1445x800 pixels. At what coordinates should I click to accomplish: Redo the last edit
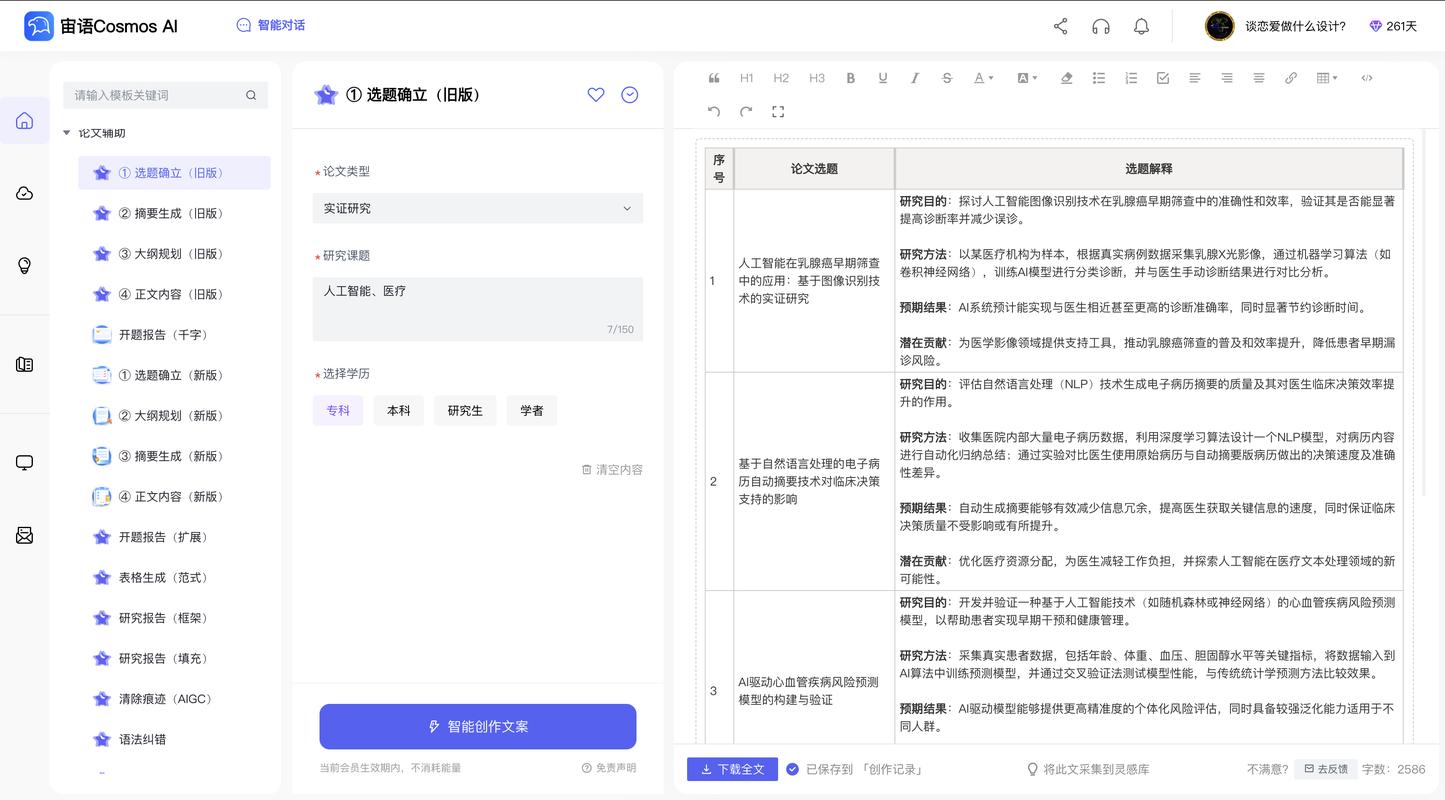746,112
